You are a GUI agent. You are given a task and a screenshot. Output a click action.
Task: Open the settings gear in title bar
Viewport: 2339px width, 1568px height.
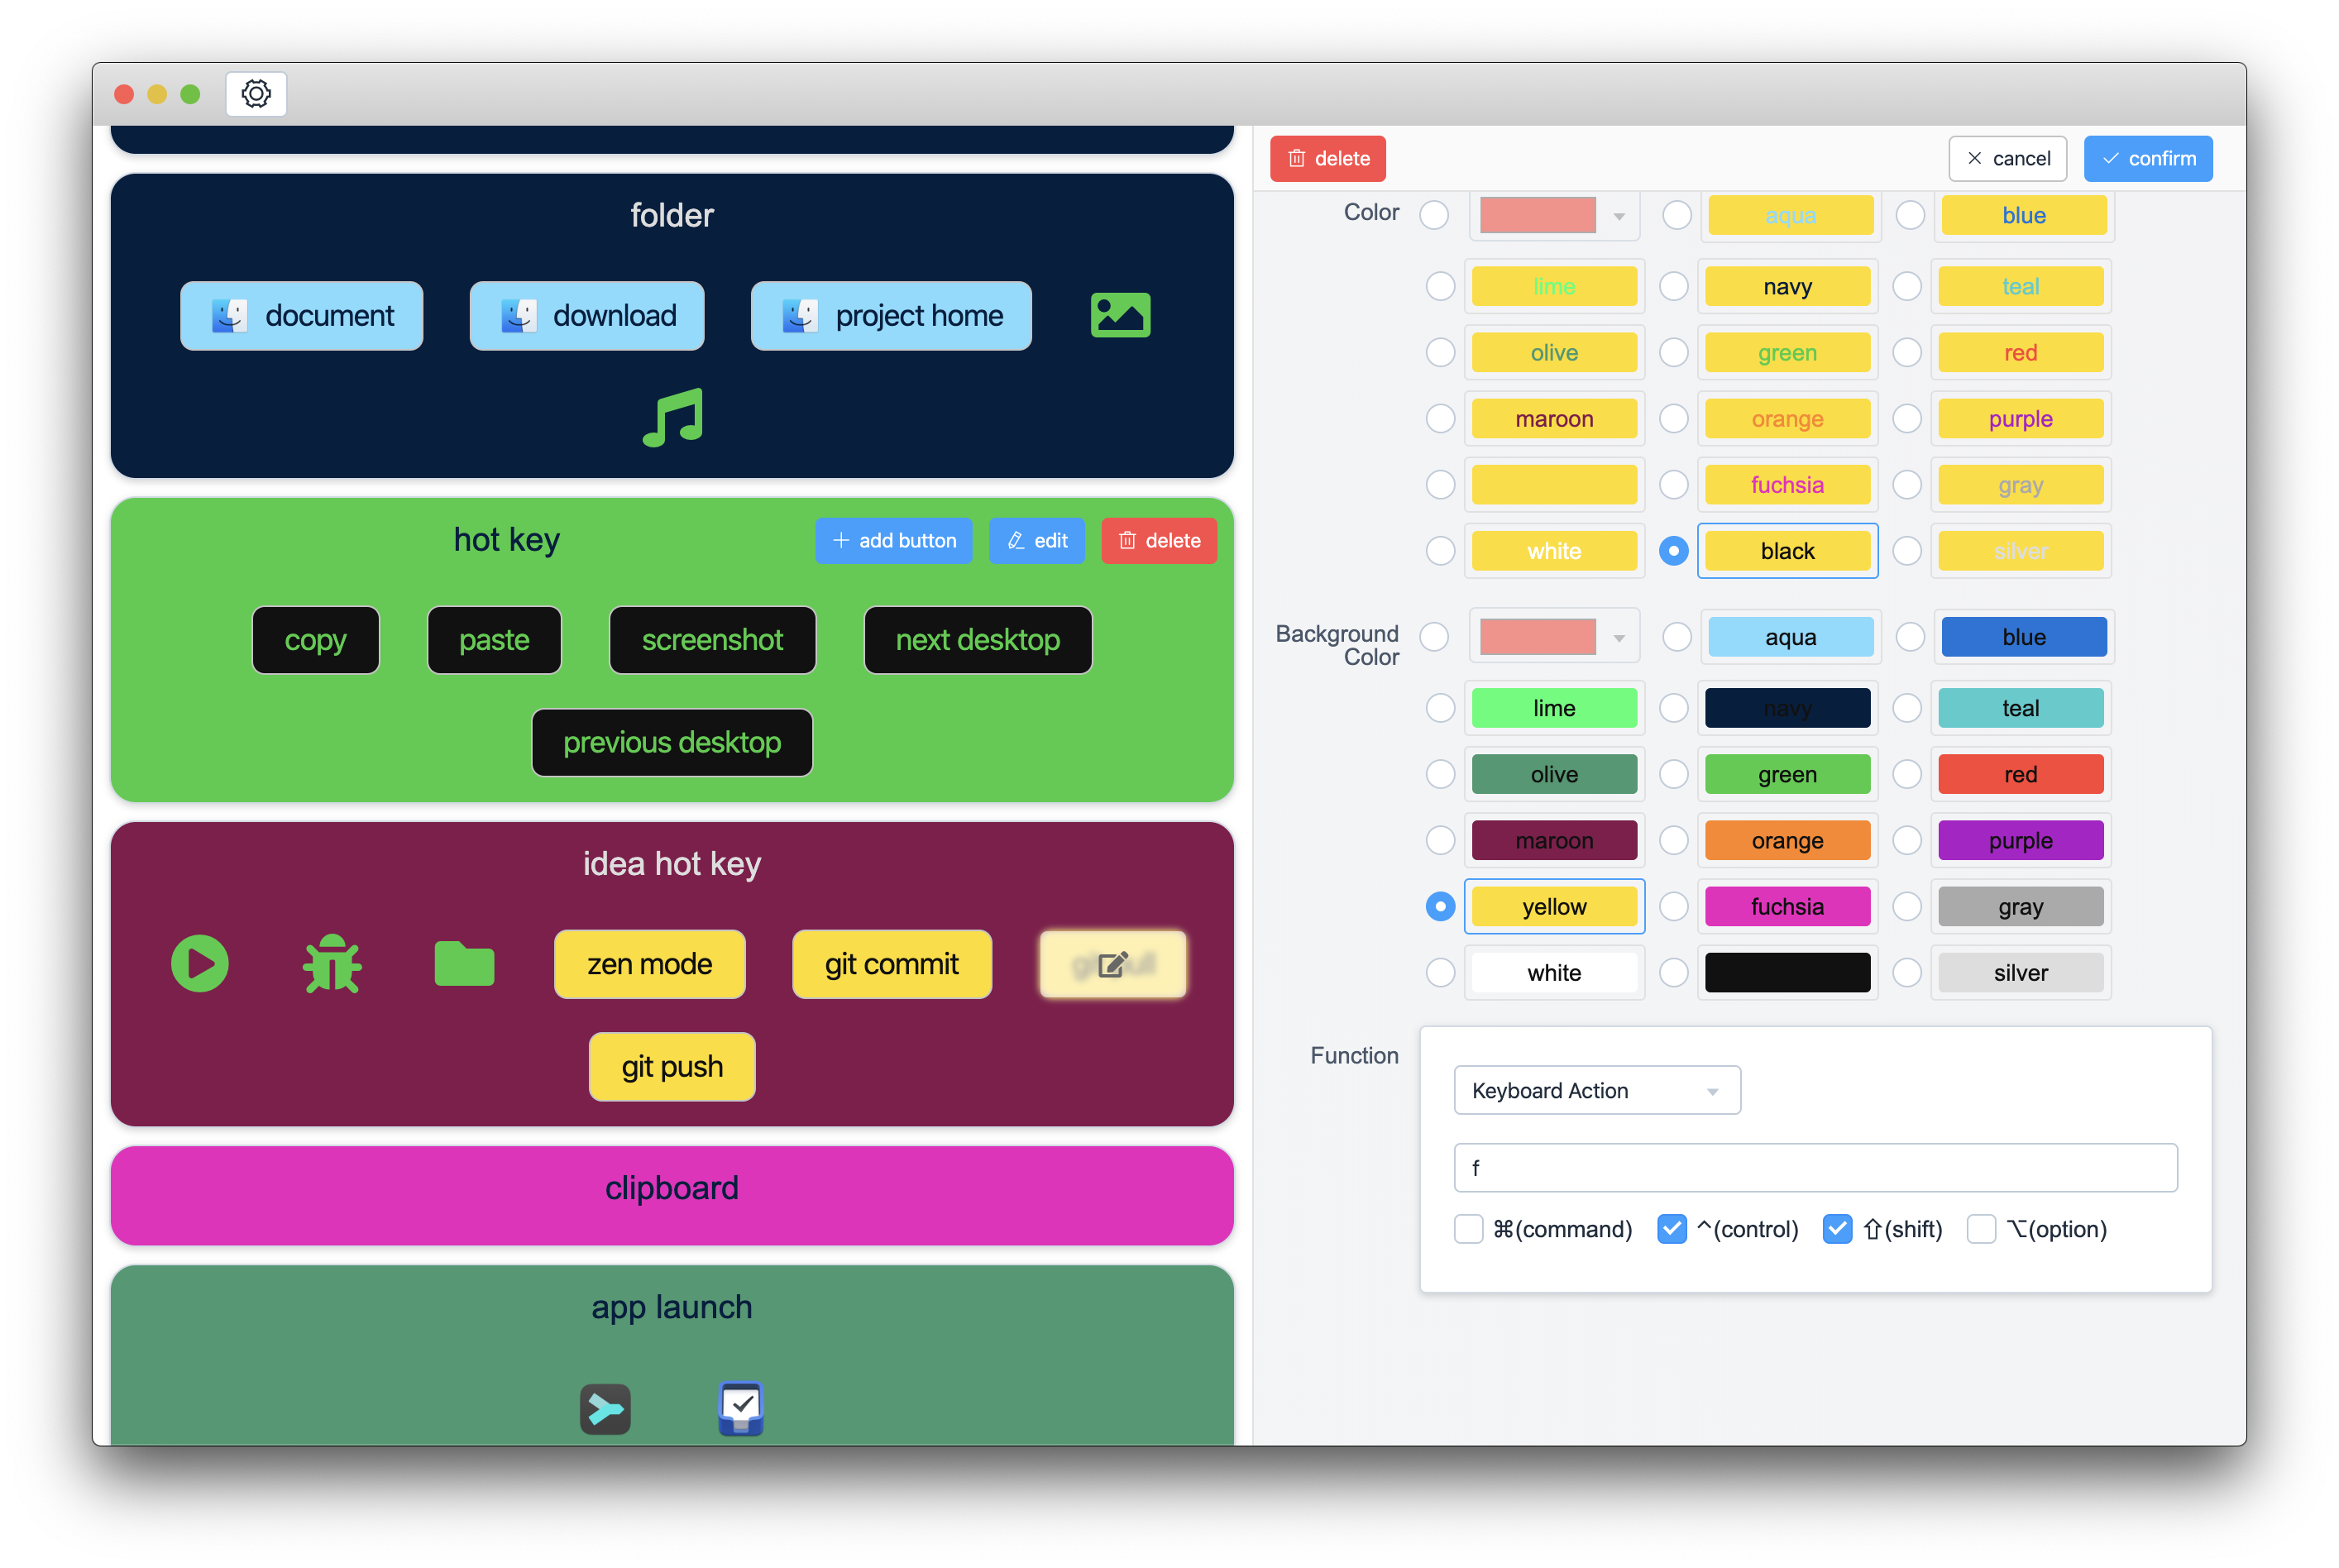tap(256, 94)
